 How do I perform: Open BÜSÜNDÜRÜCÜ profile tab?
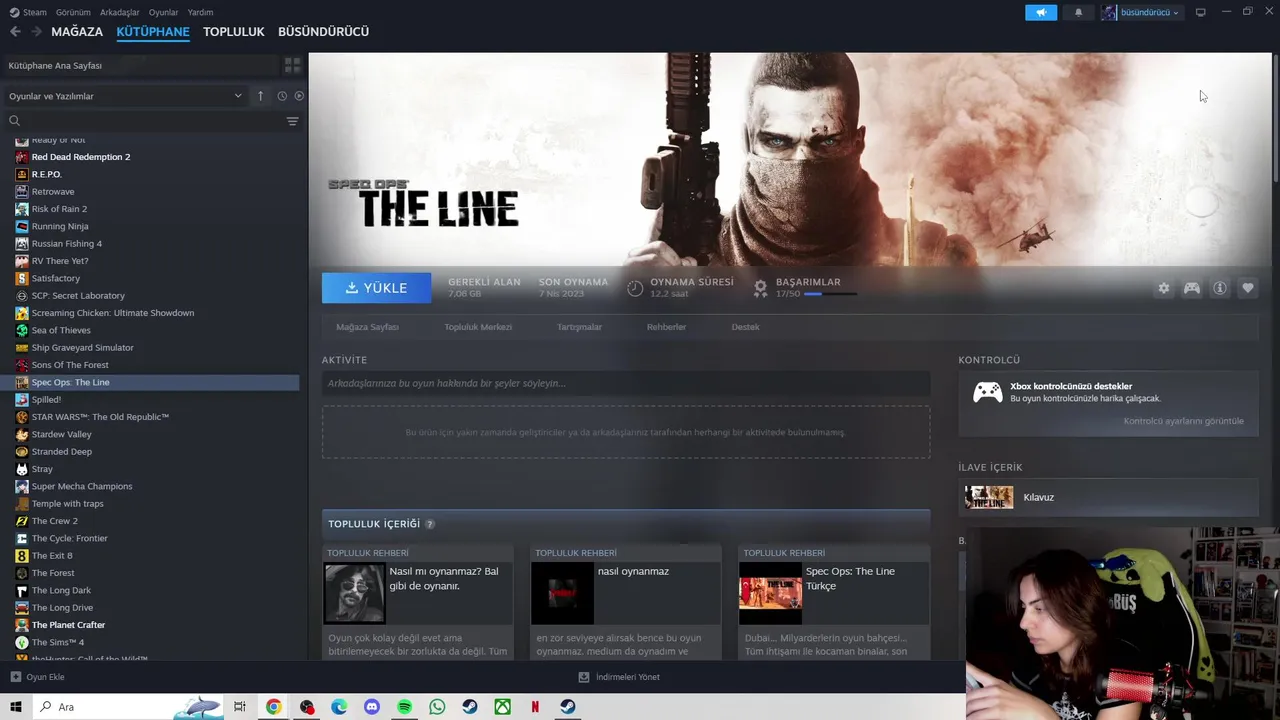click(323, 32)
